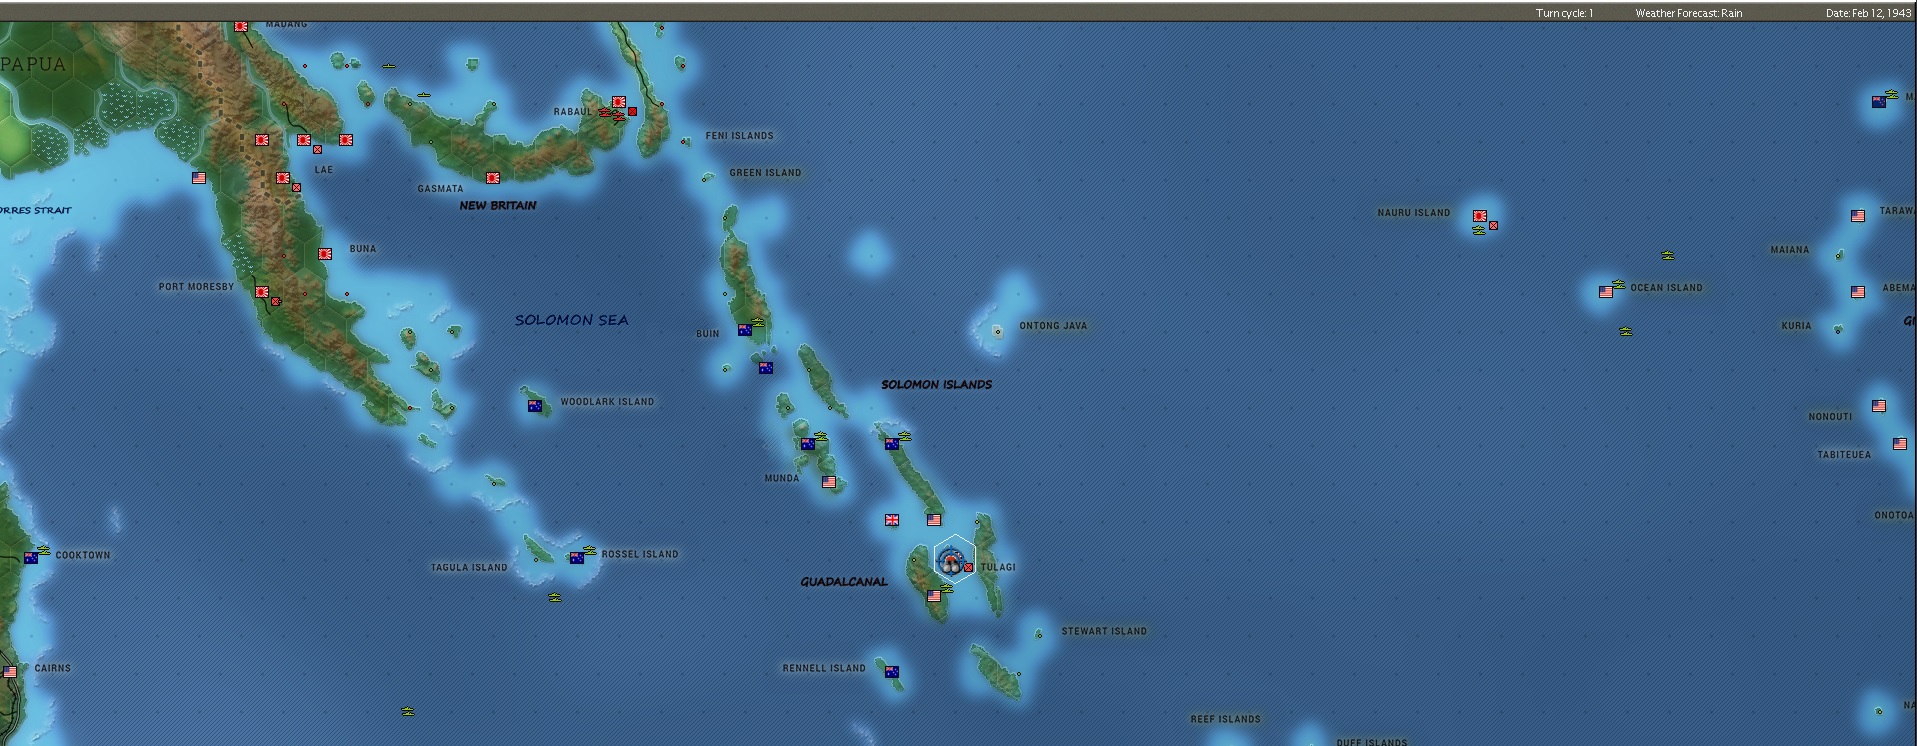Click the FENI ISLANDS label
The image size is (1917, 746).
(x=740, y=136)
